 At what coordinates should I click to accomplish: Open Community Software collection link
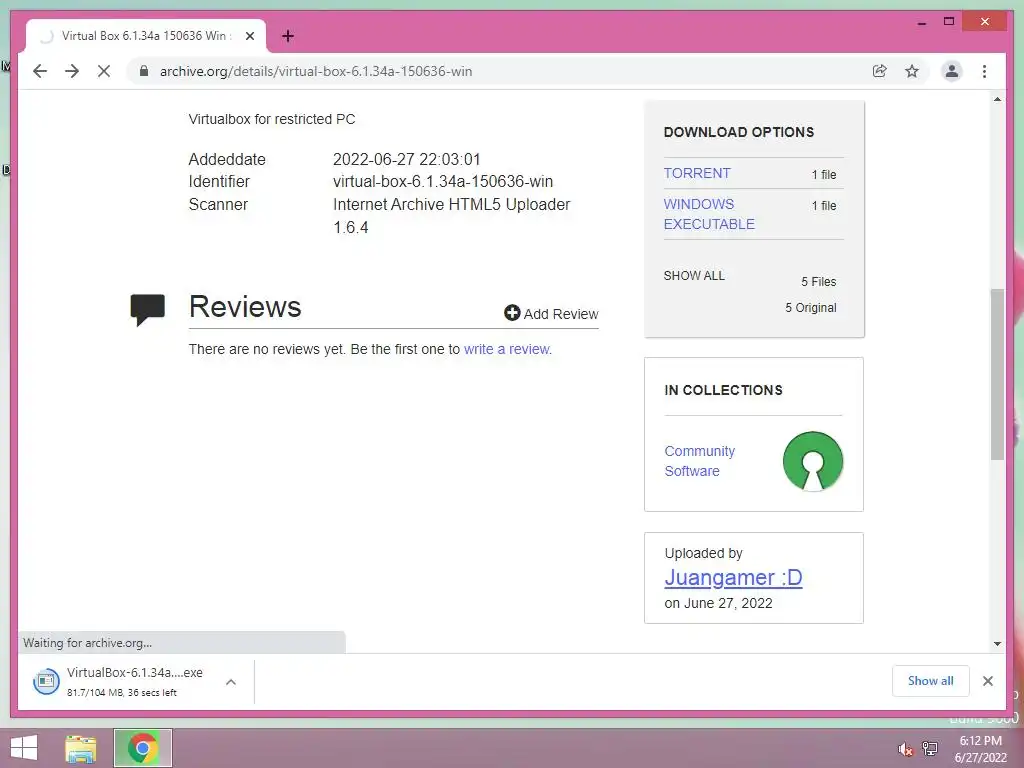(x=699, y=461)
